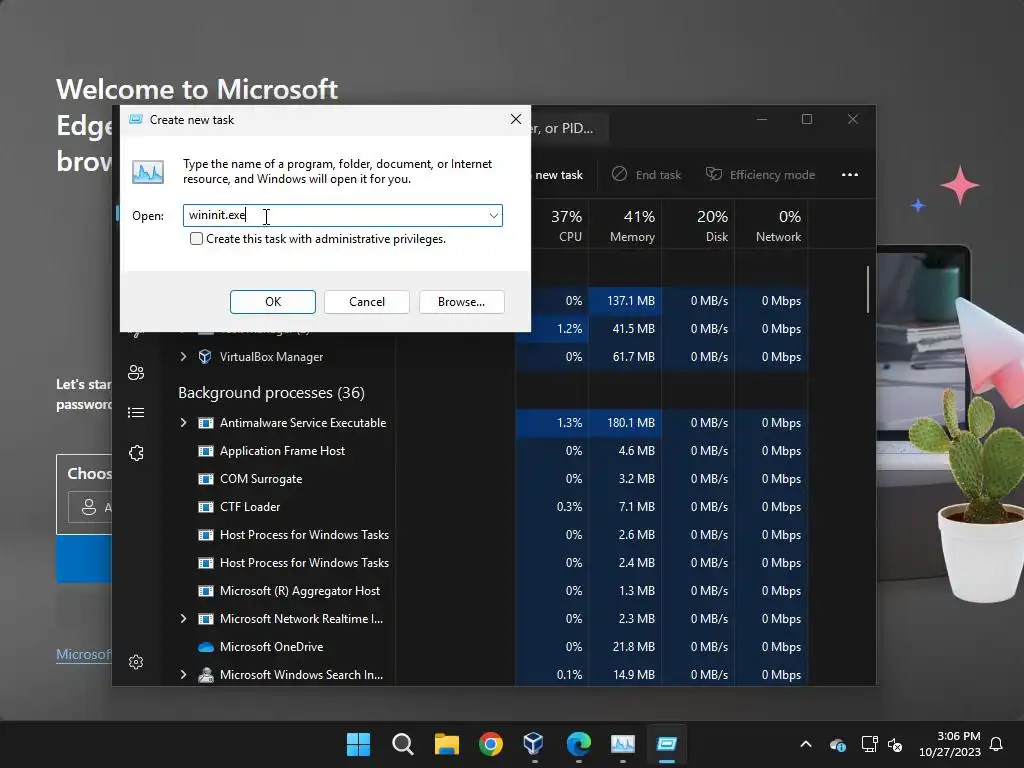The image size is (1024, 768).
Task: Click Microsoft (R) Aggregator Host icon
Action: coord(206,591)
